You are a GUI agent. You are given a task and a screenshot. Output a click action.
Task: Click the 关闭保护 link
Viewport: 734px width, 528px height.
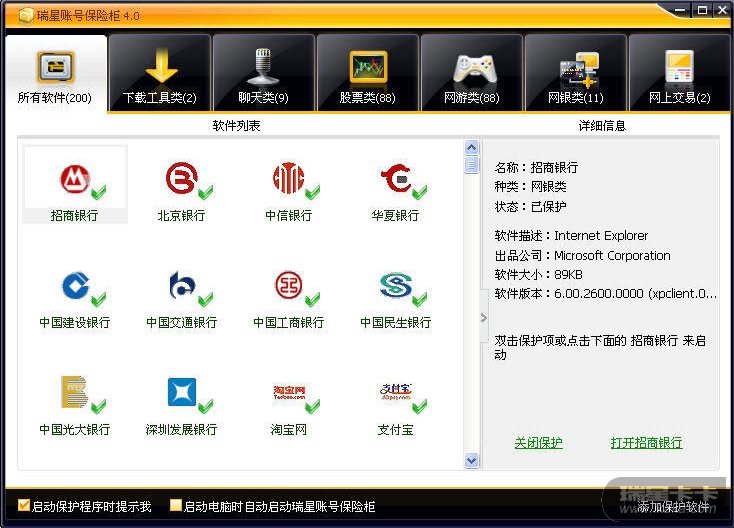(x=538, y=443)
